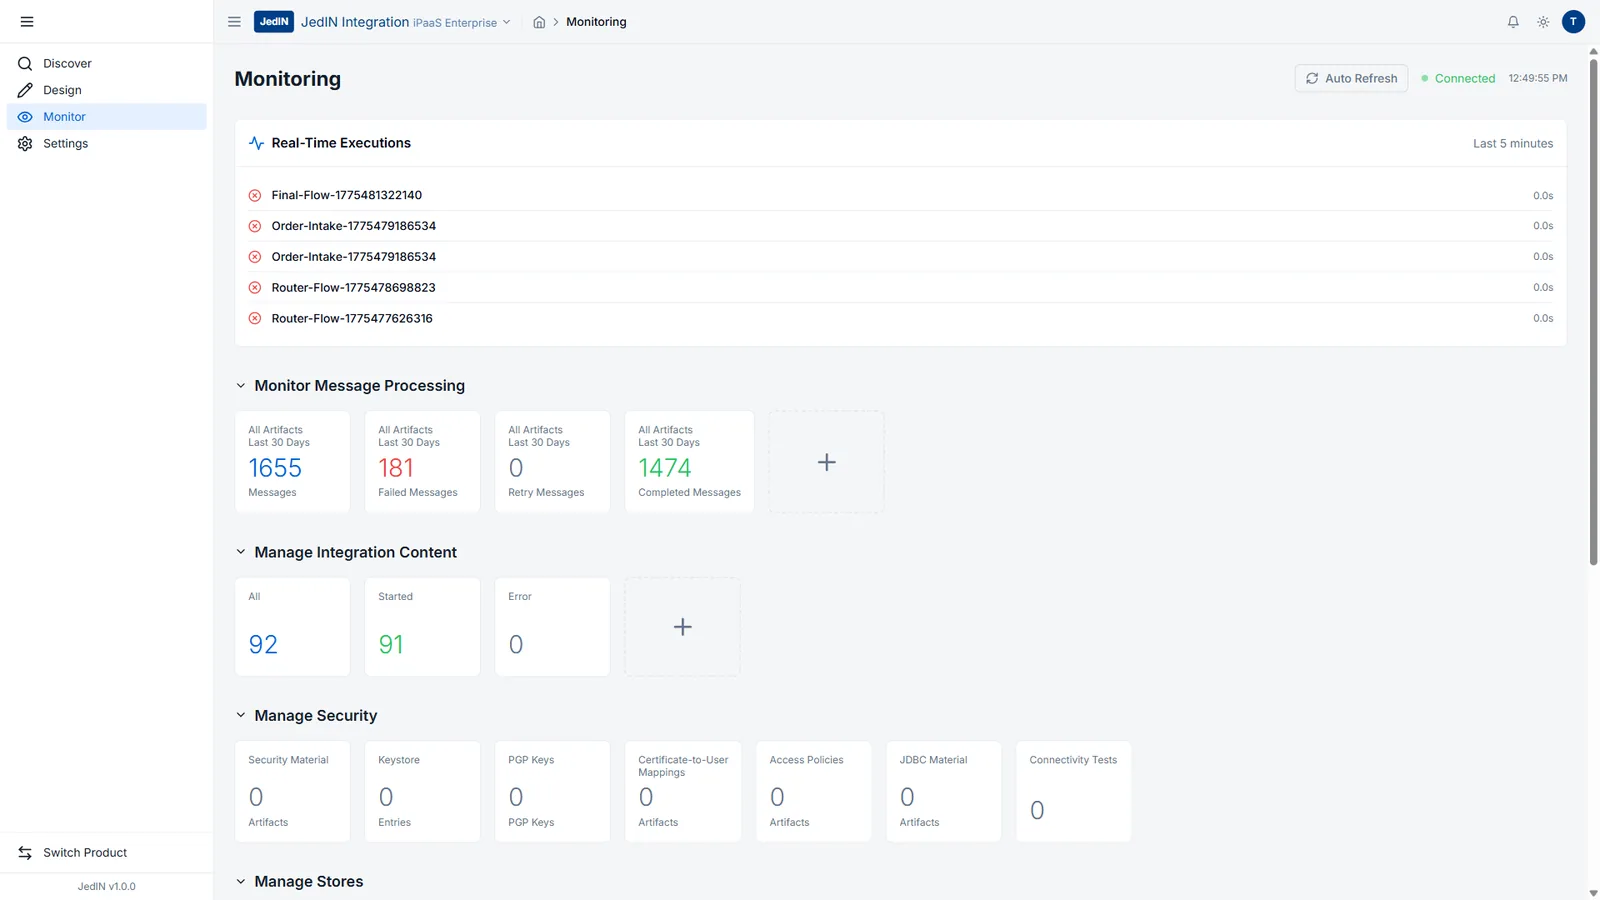The width and height of the screenshot is (1600, 900).
Task: Open the Error 0 tile
Action: tap(552, 627)
